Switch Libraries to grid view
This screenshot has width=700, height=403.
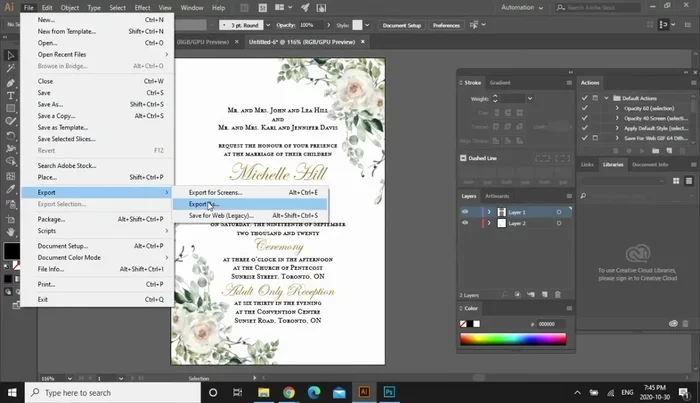tap(676, 181)
